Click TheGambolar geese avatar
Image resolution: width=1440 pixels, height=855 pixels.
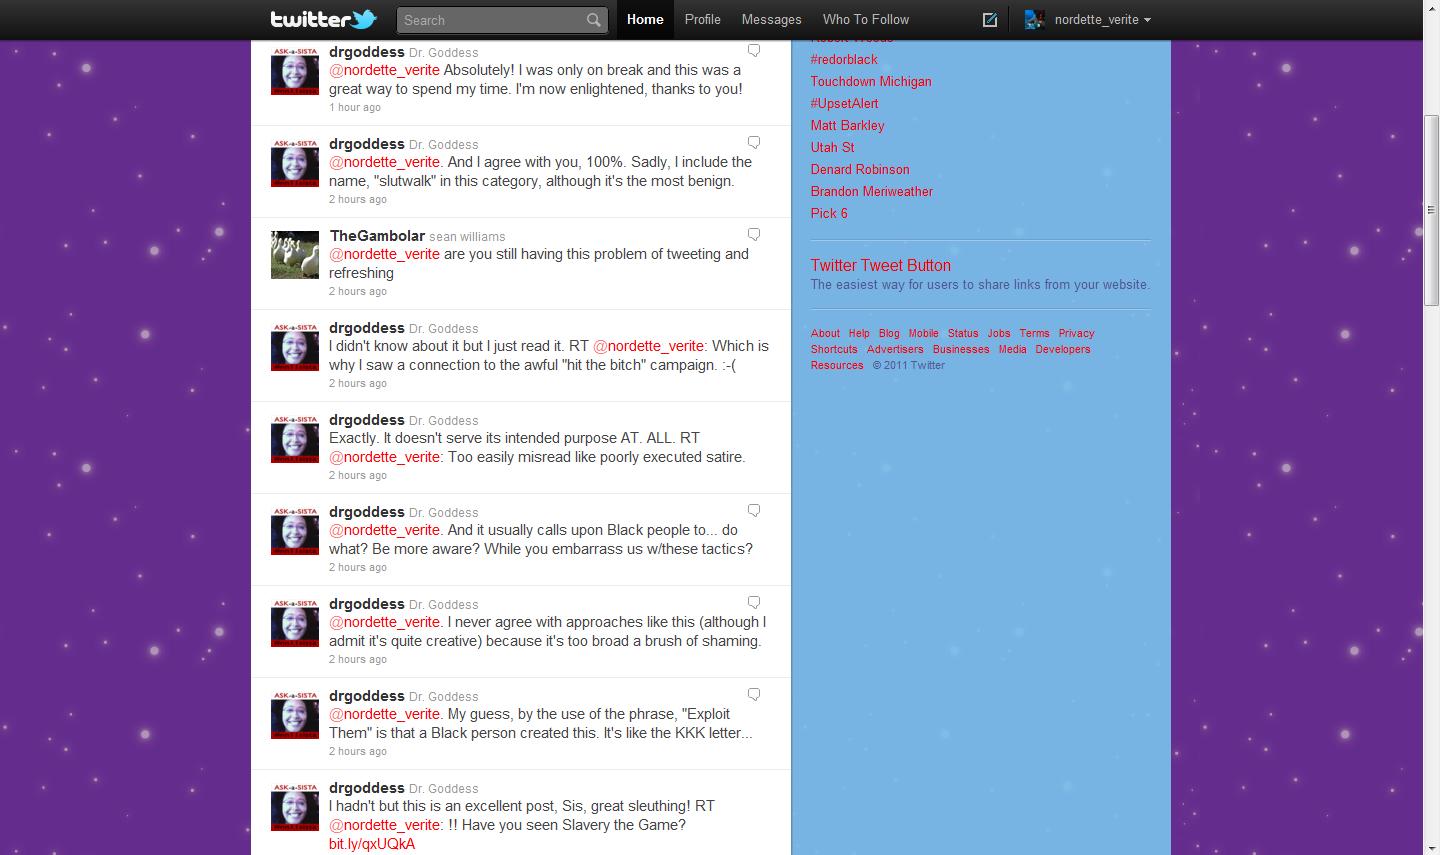[295, 254]
